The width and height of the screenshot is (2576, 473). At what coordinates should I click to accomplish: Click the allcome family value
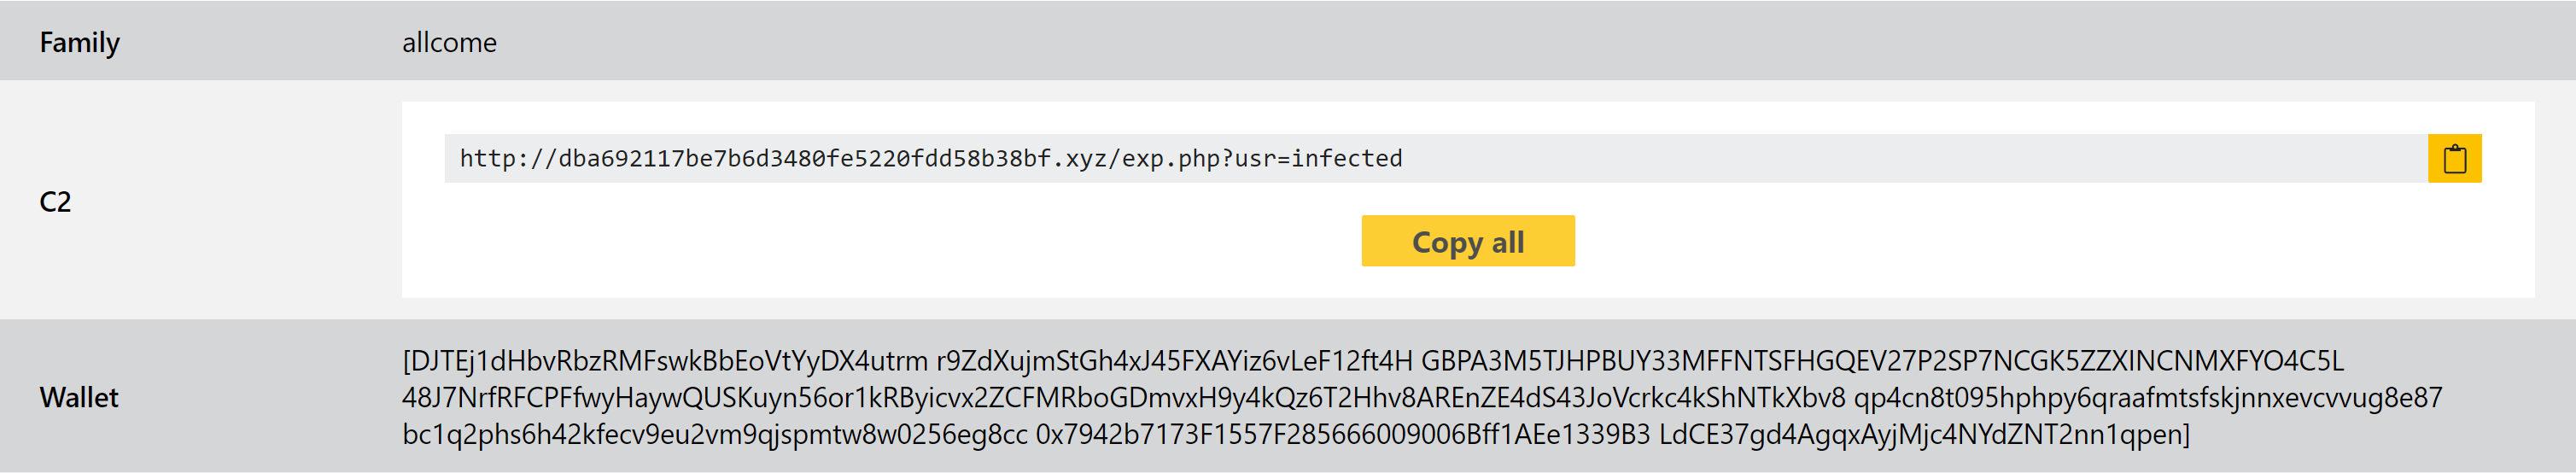point(449,42)
